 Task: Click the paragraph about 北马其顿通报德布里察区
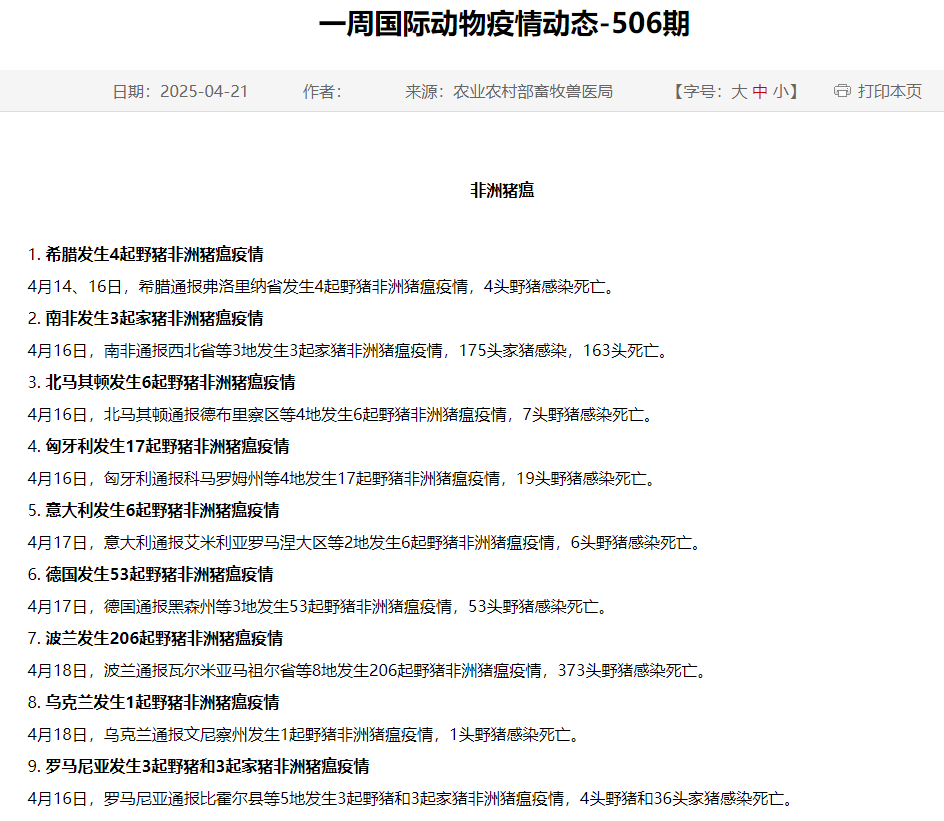pos(341,415)
